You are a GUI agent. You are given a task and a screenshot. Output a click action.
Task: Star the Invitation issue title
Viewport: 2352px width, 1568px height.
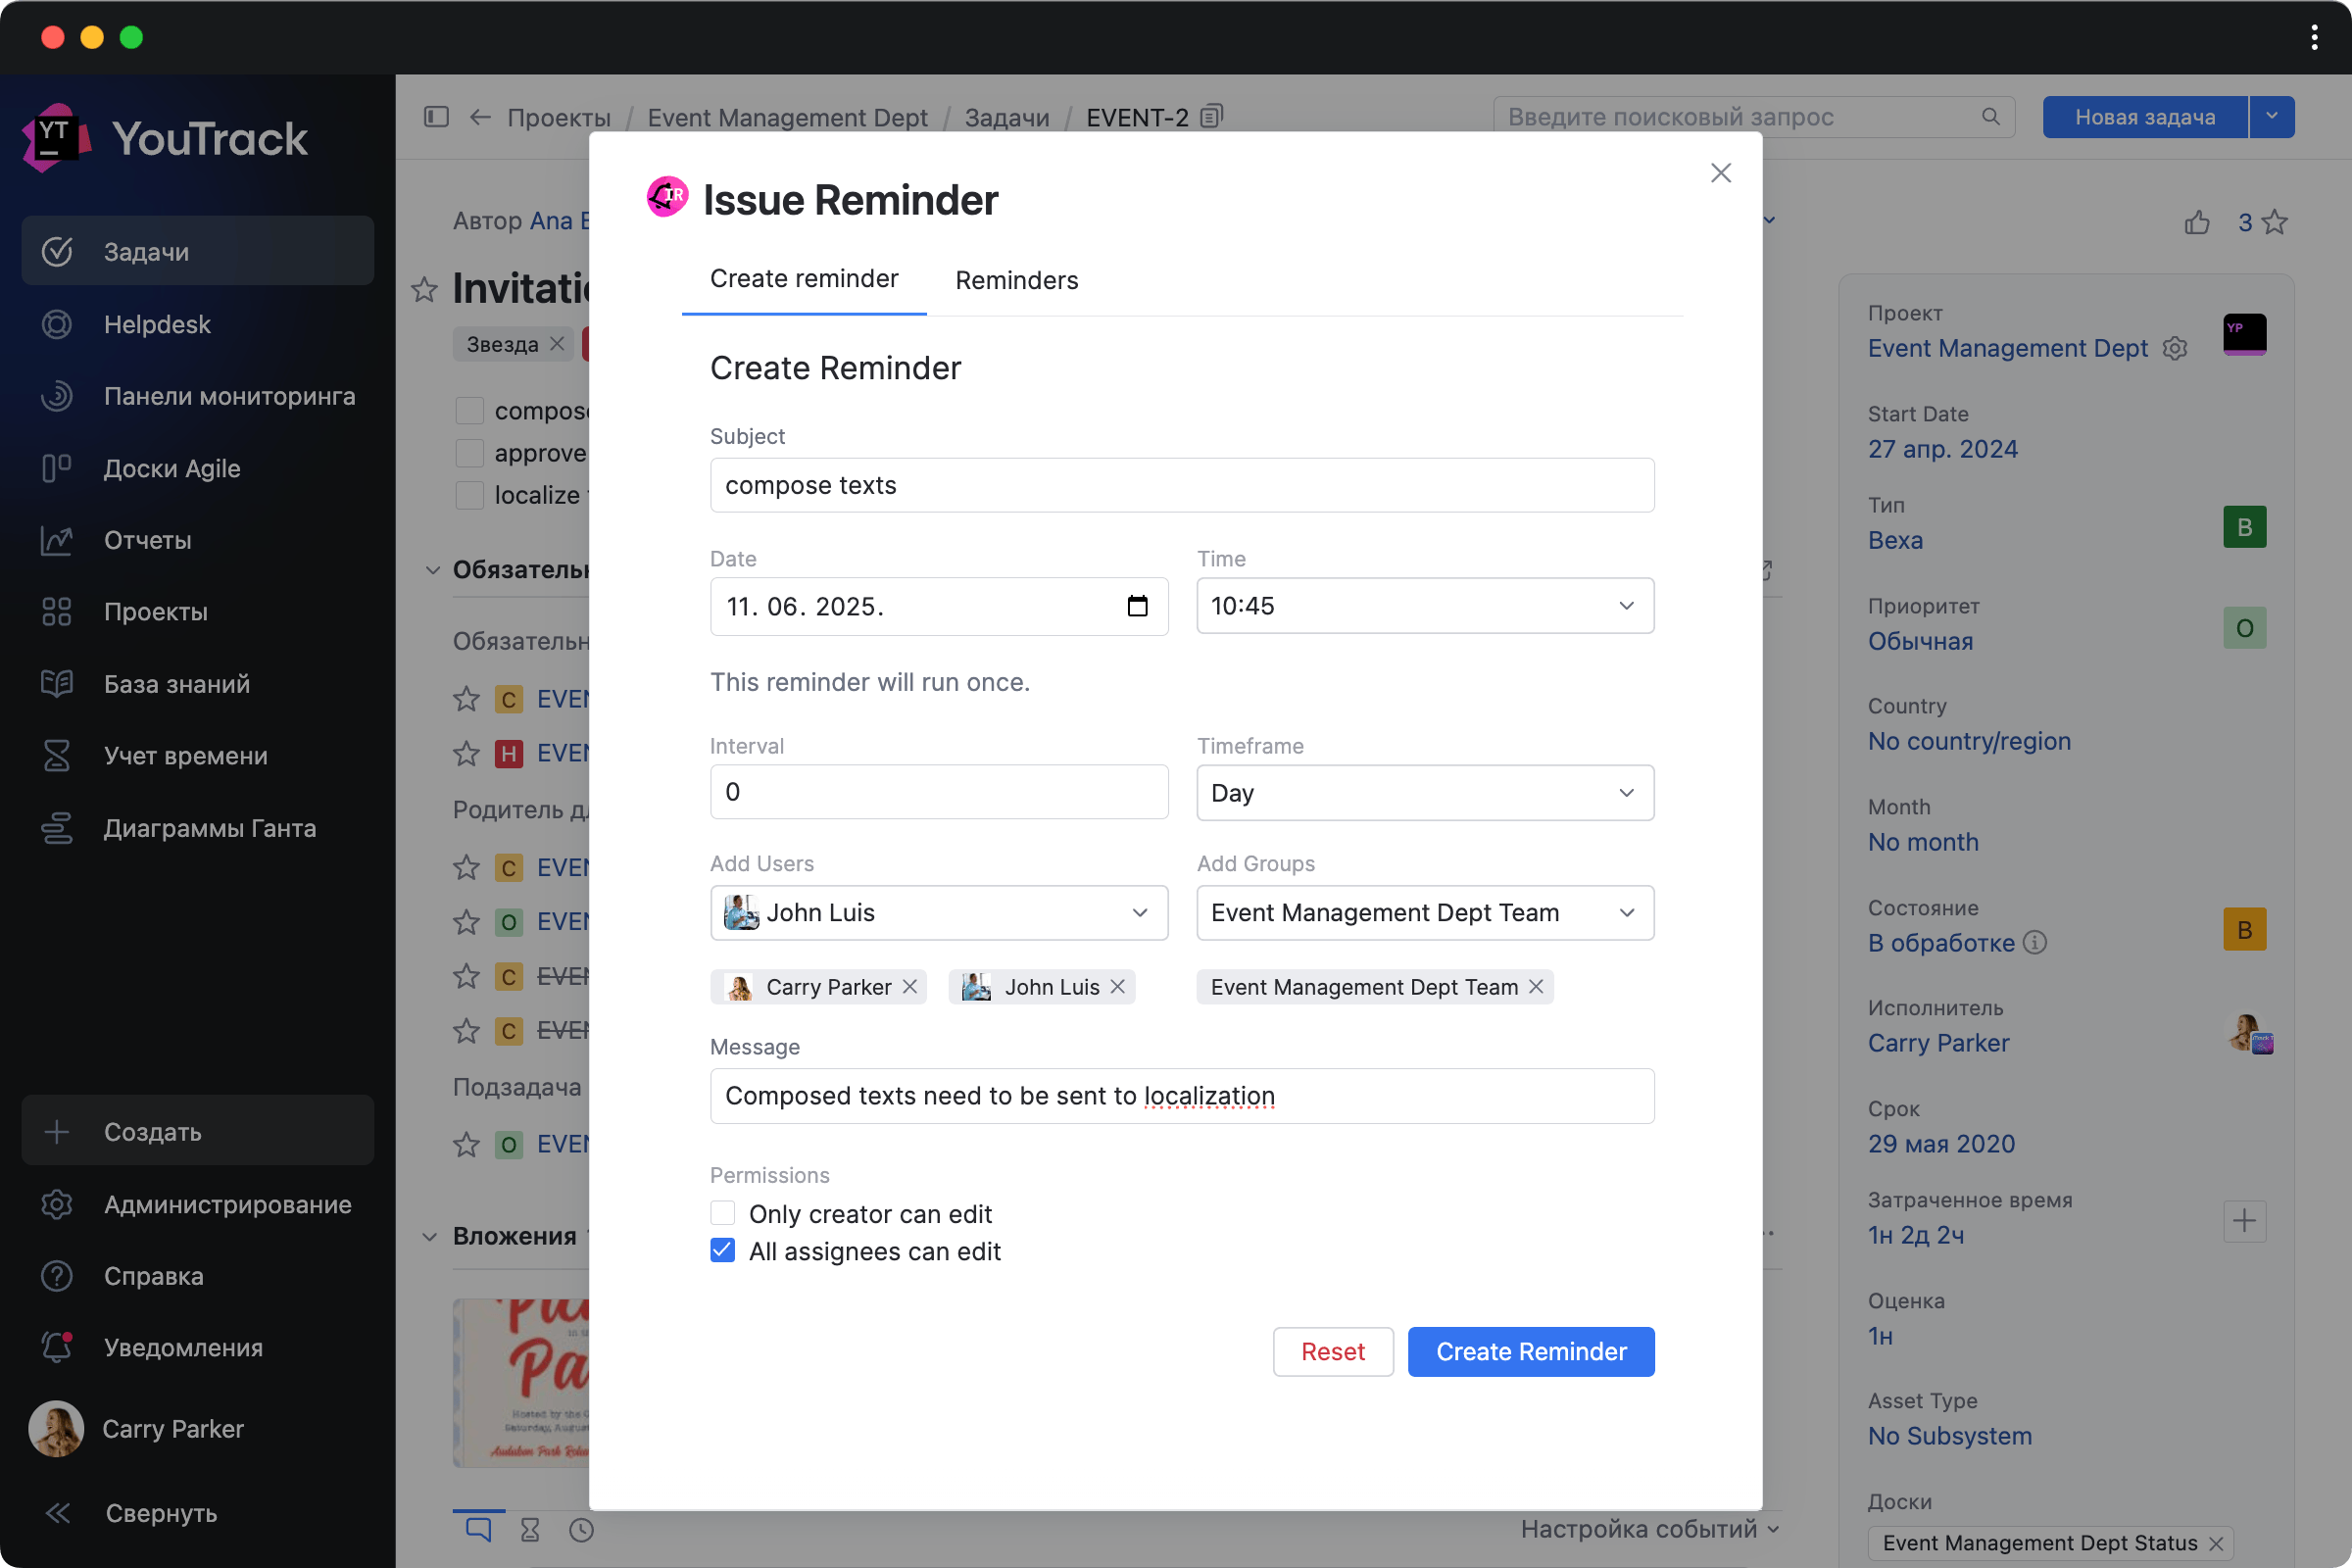(425, 290)
